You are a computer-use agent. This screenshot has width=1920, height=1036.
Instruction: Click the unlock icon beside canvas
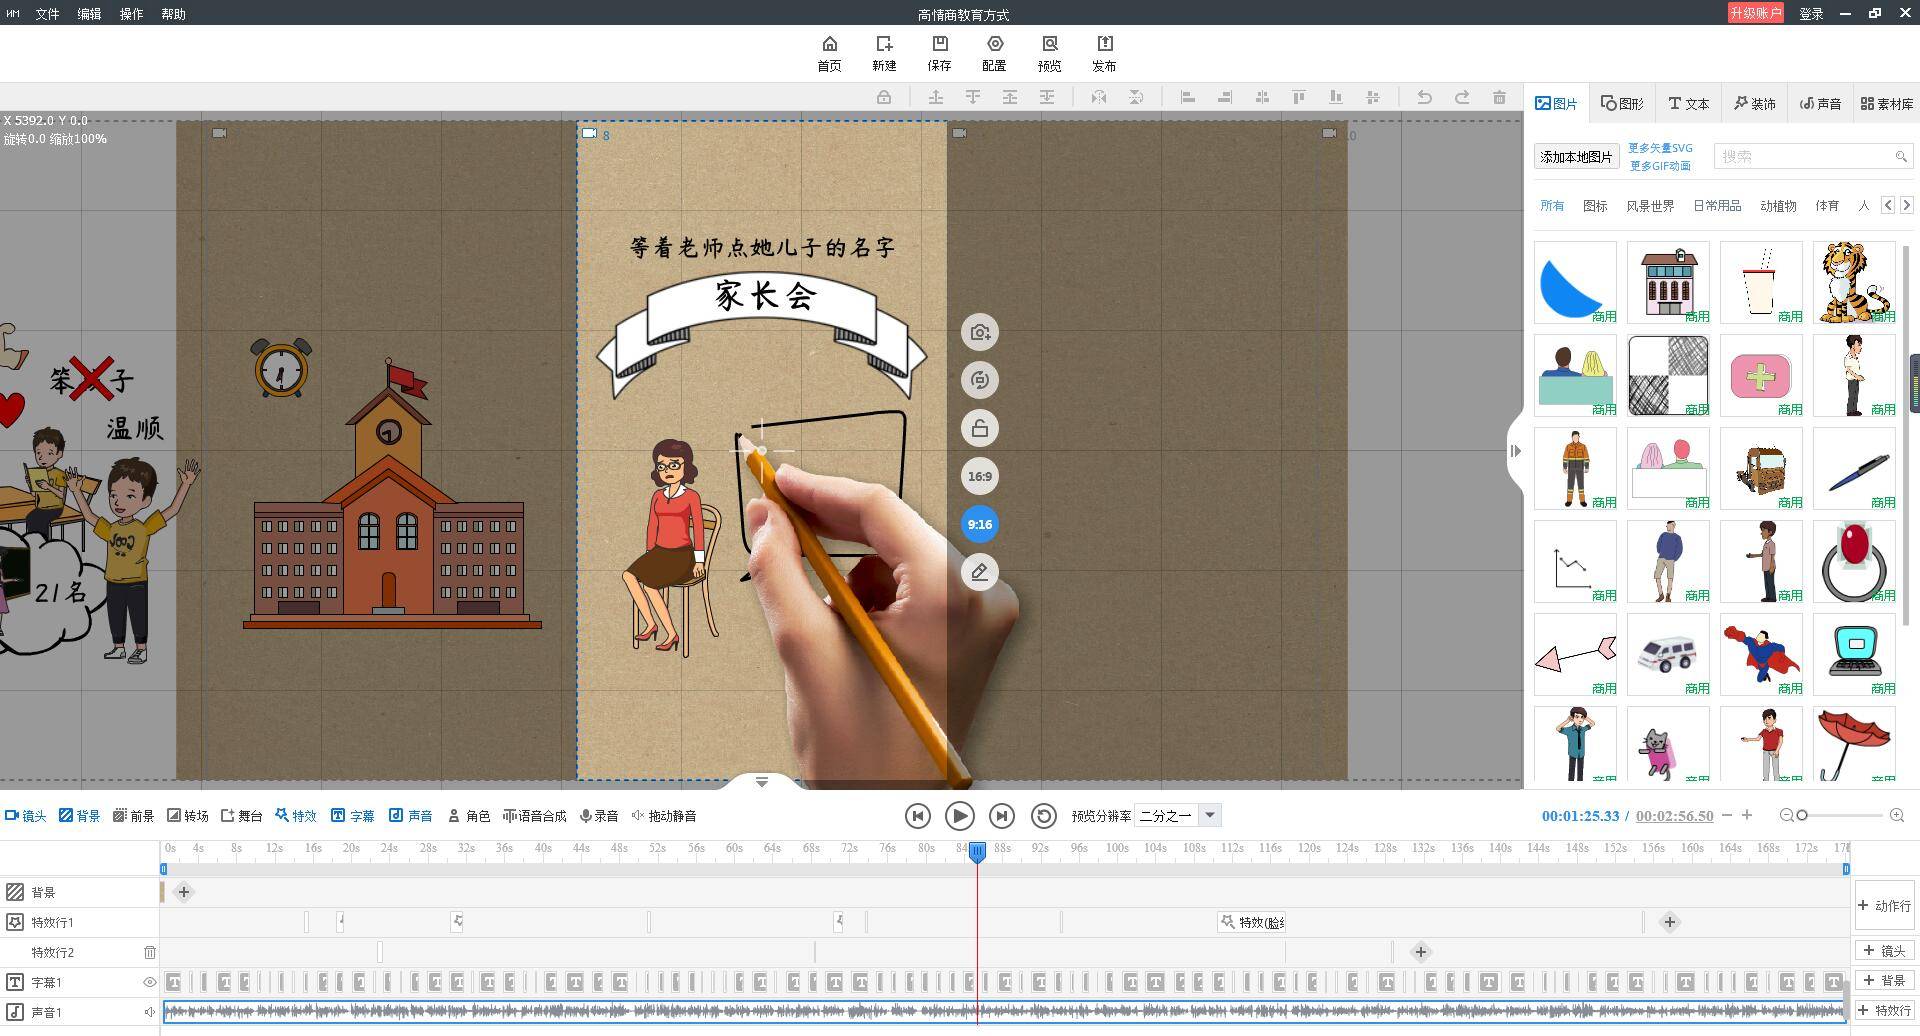pos(980,429)
